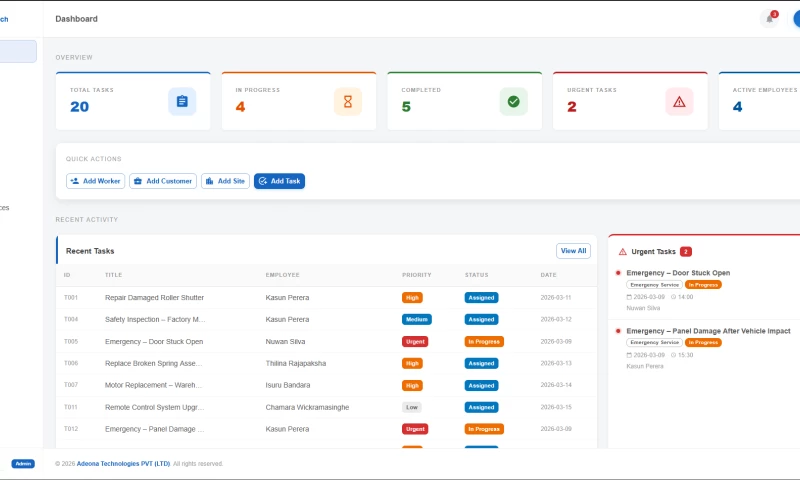The width and height of the screenshot is (800, 480).
Task: Click the Total Tasks value 20
Action: [x=80, y=107]
